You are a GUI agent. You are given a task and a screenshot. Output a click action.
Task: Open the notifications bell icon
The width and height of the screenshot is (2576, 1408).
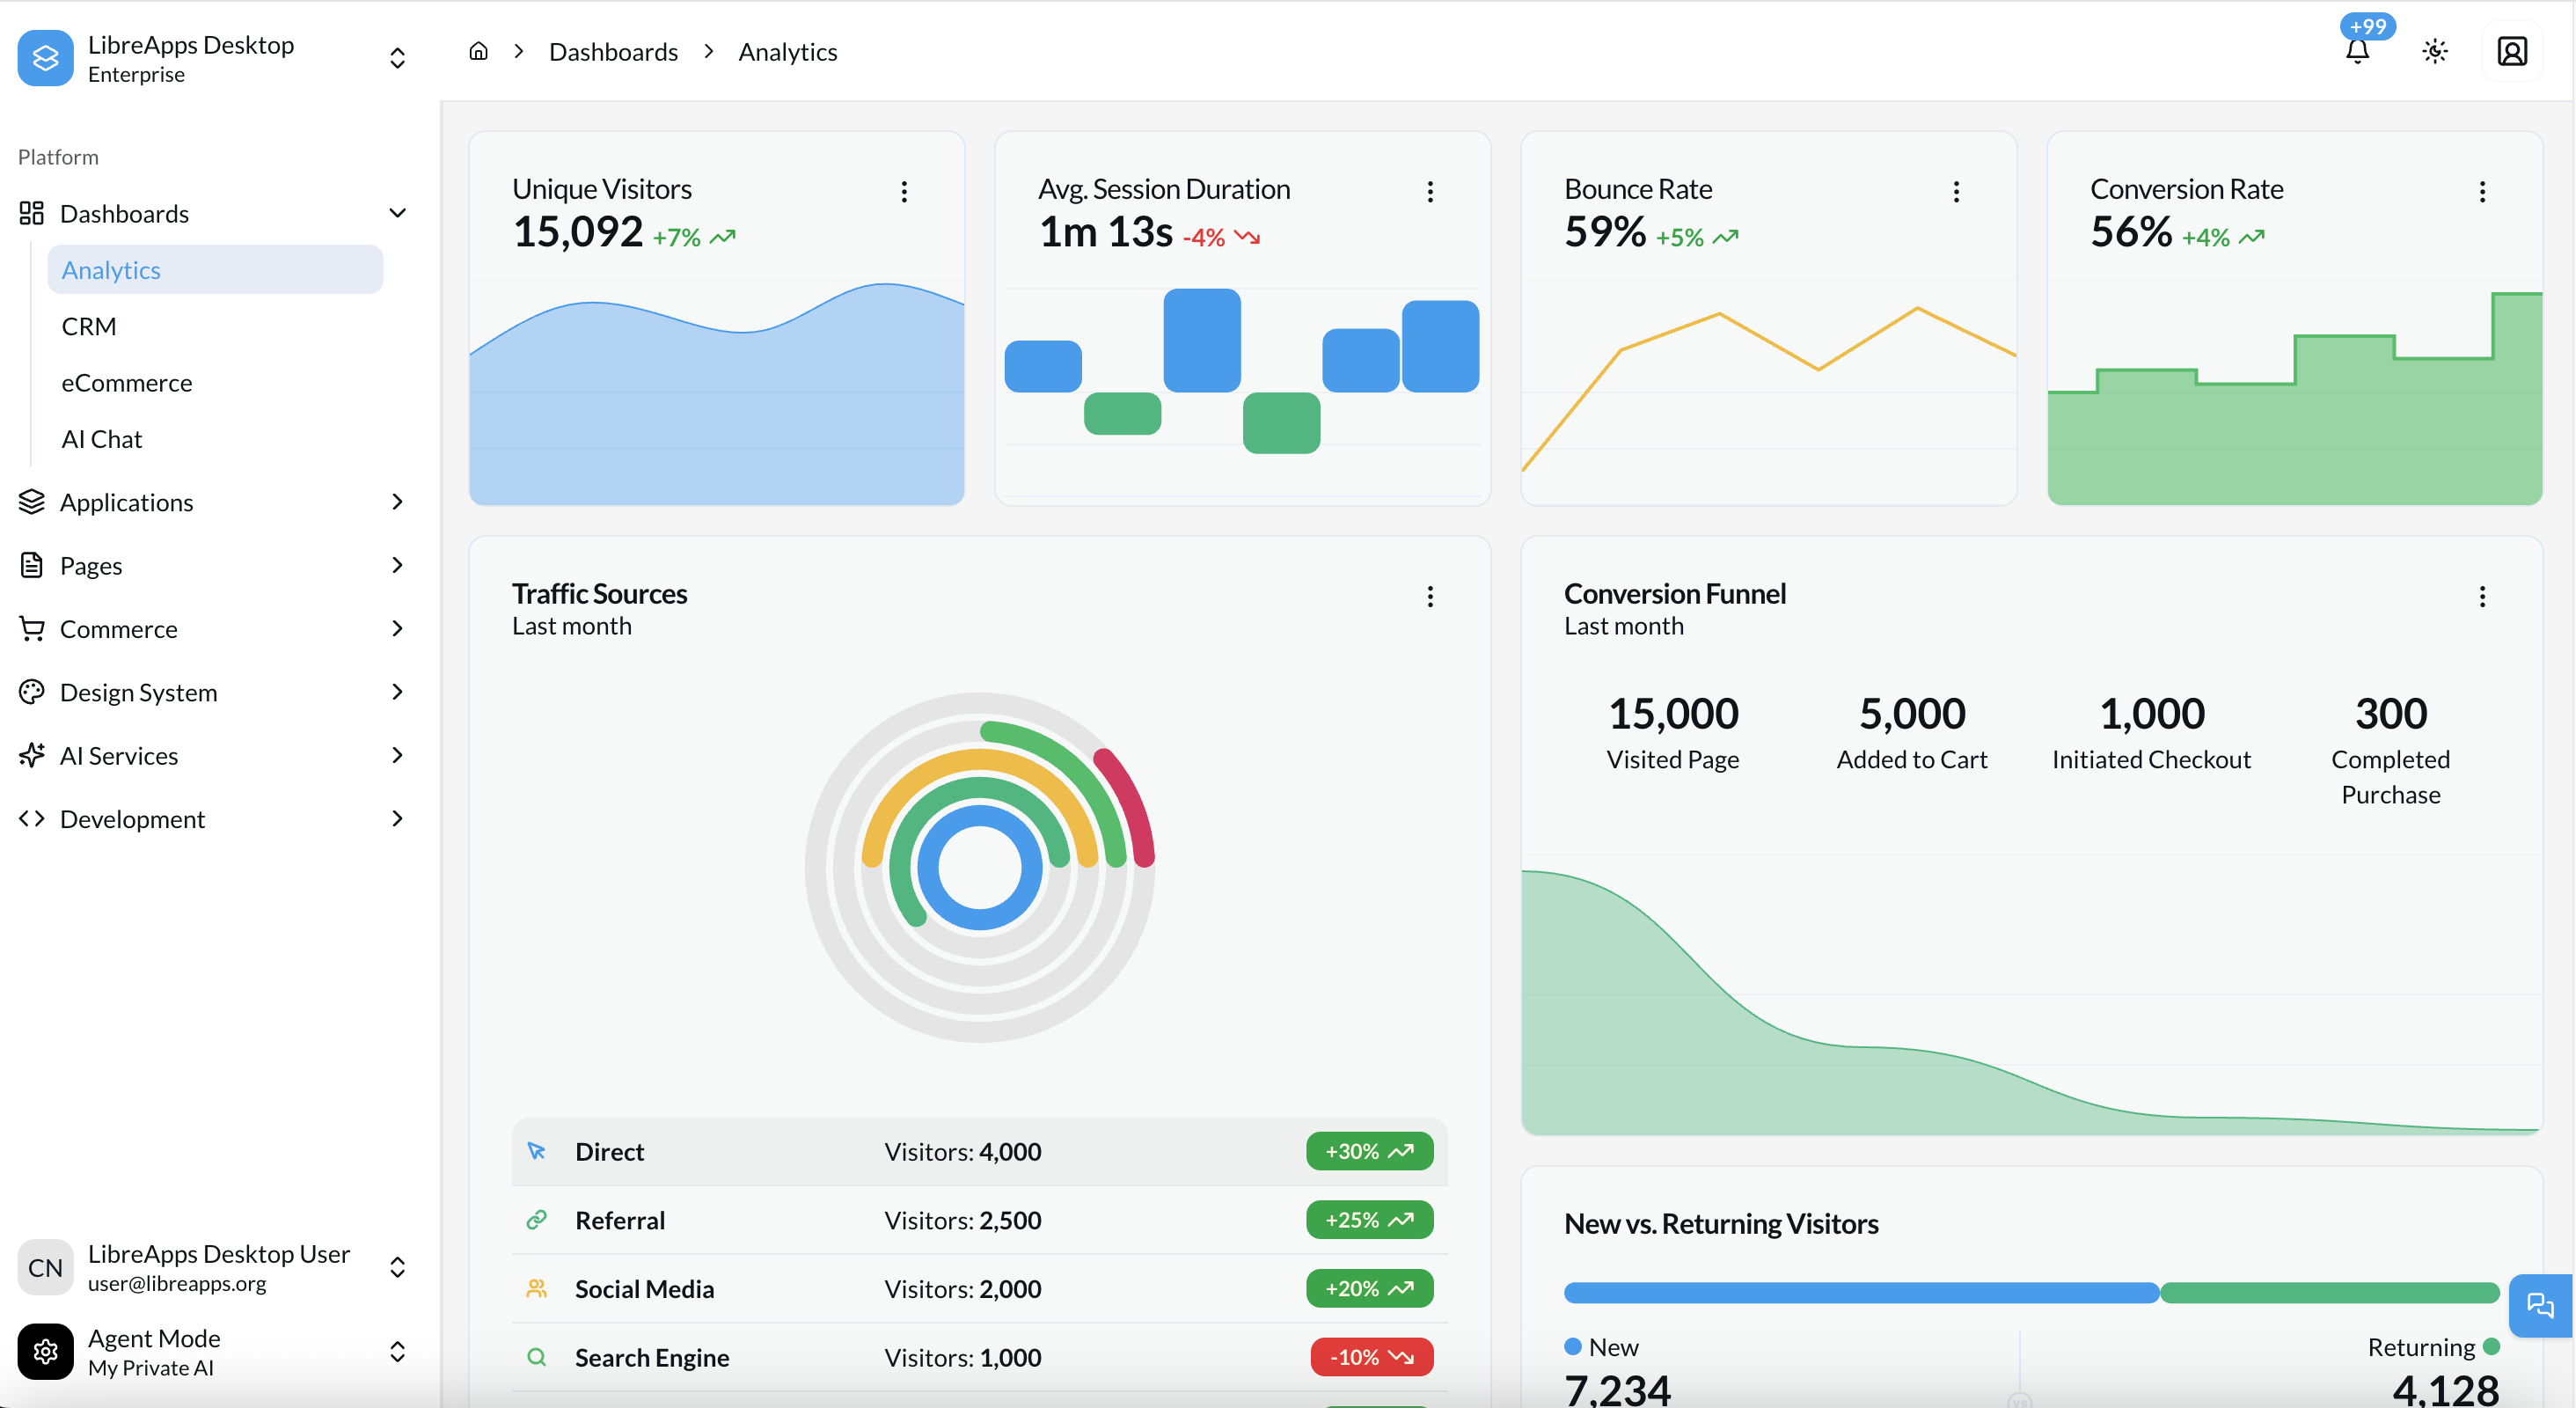click(x=2358, y=51)
